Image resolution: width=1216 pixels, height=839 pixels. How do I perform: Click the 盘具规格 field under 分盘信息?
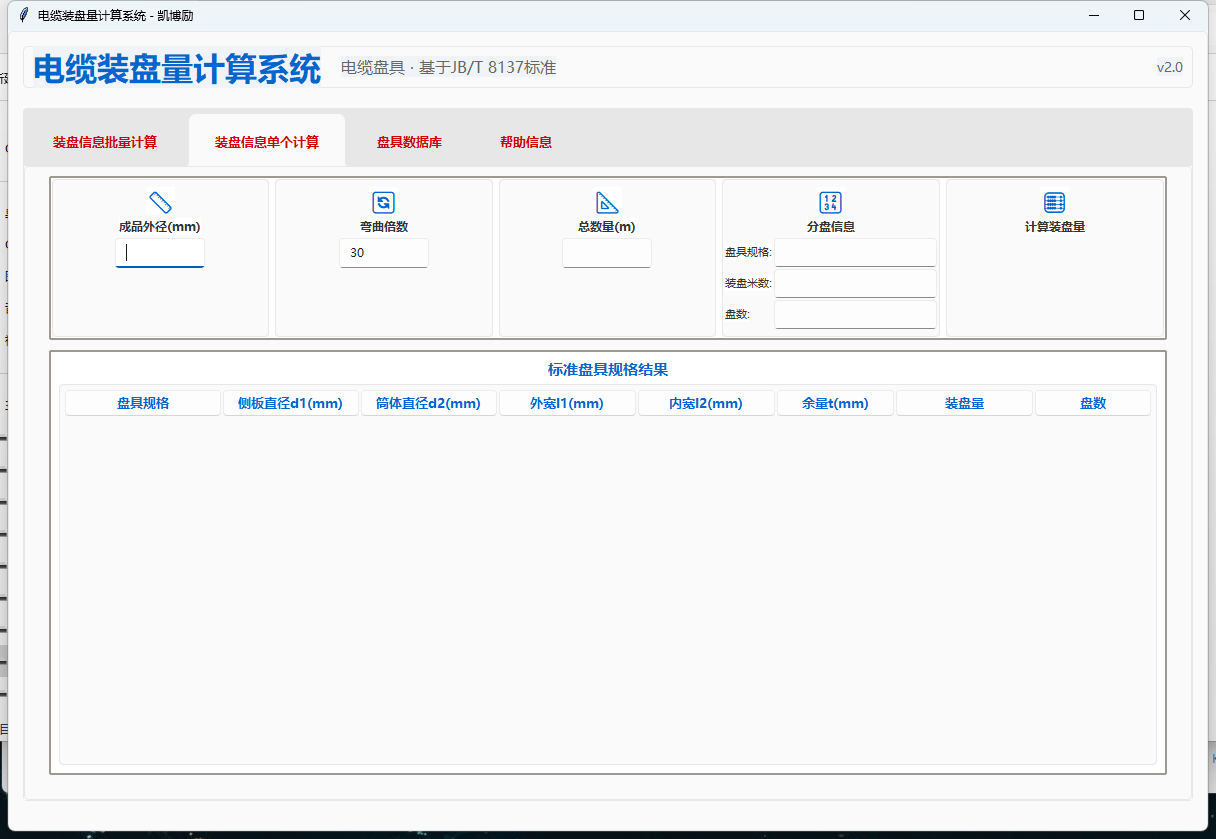point(855,252)
